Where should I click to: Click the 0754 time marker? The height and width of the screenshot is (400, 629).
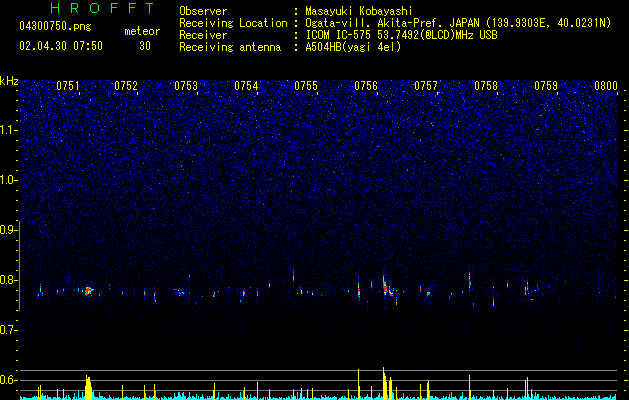coord(246,86)
